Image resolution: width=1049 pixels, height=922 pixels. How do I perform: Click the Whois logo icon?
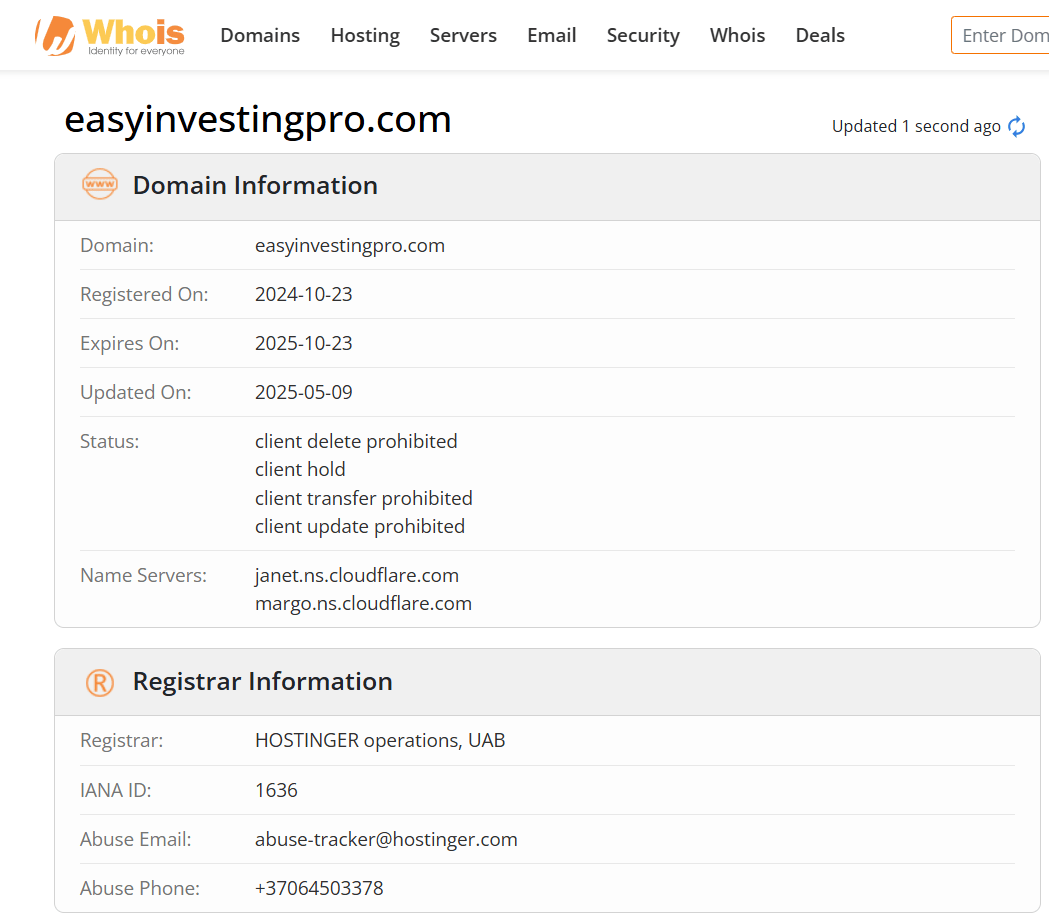(x=110, y=35)
